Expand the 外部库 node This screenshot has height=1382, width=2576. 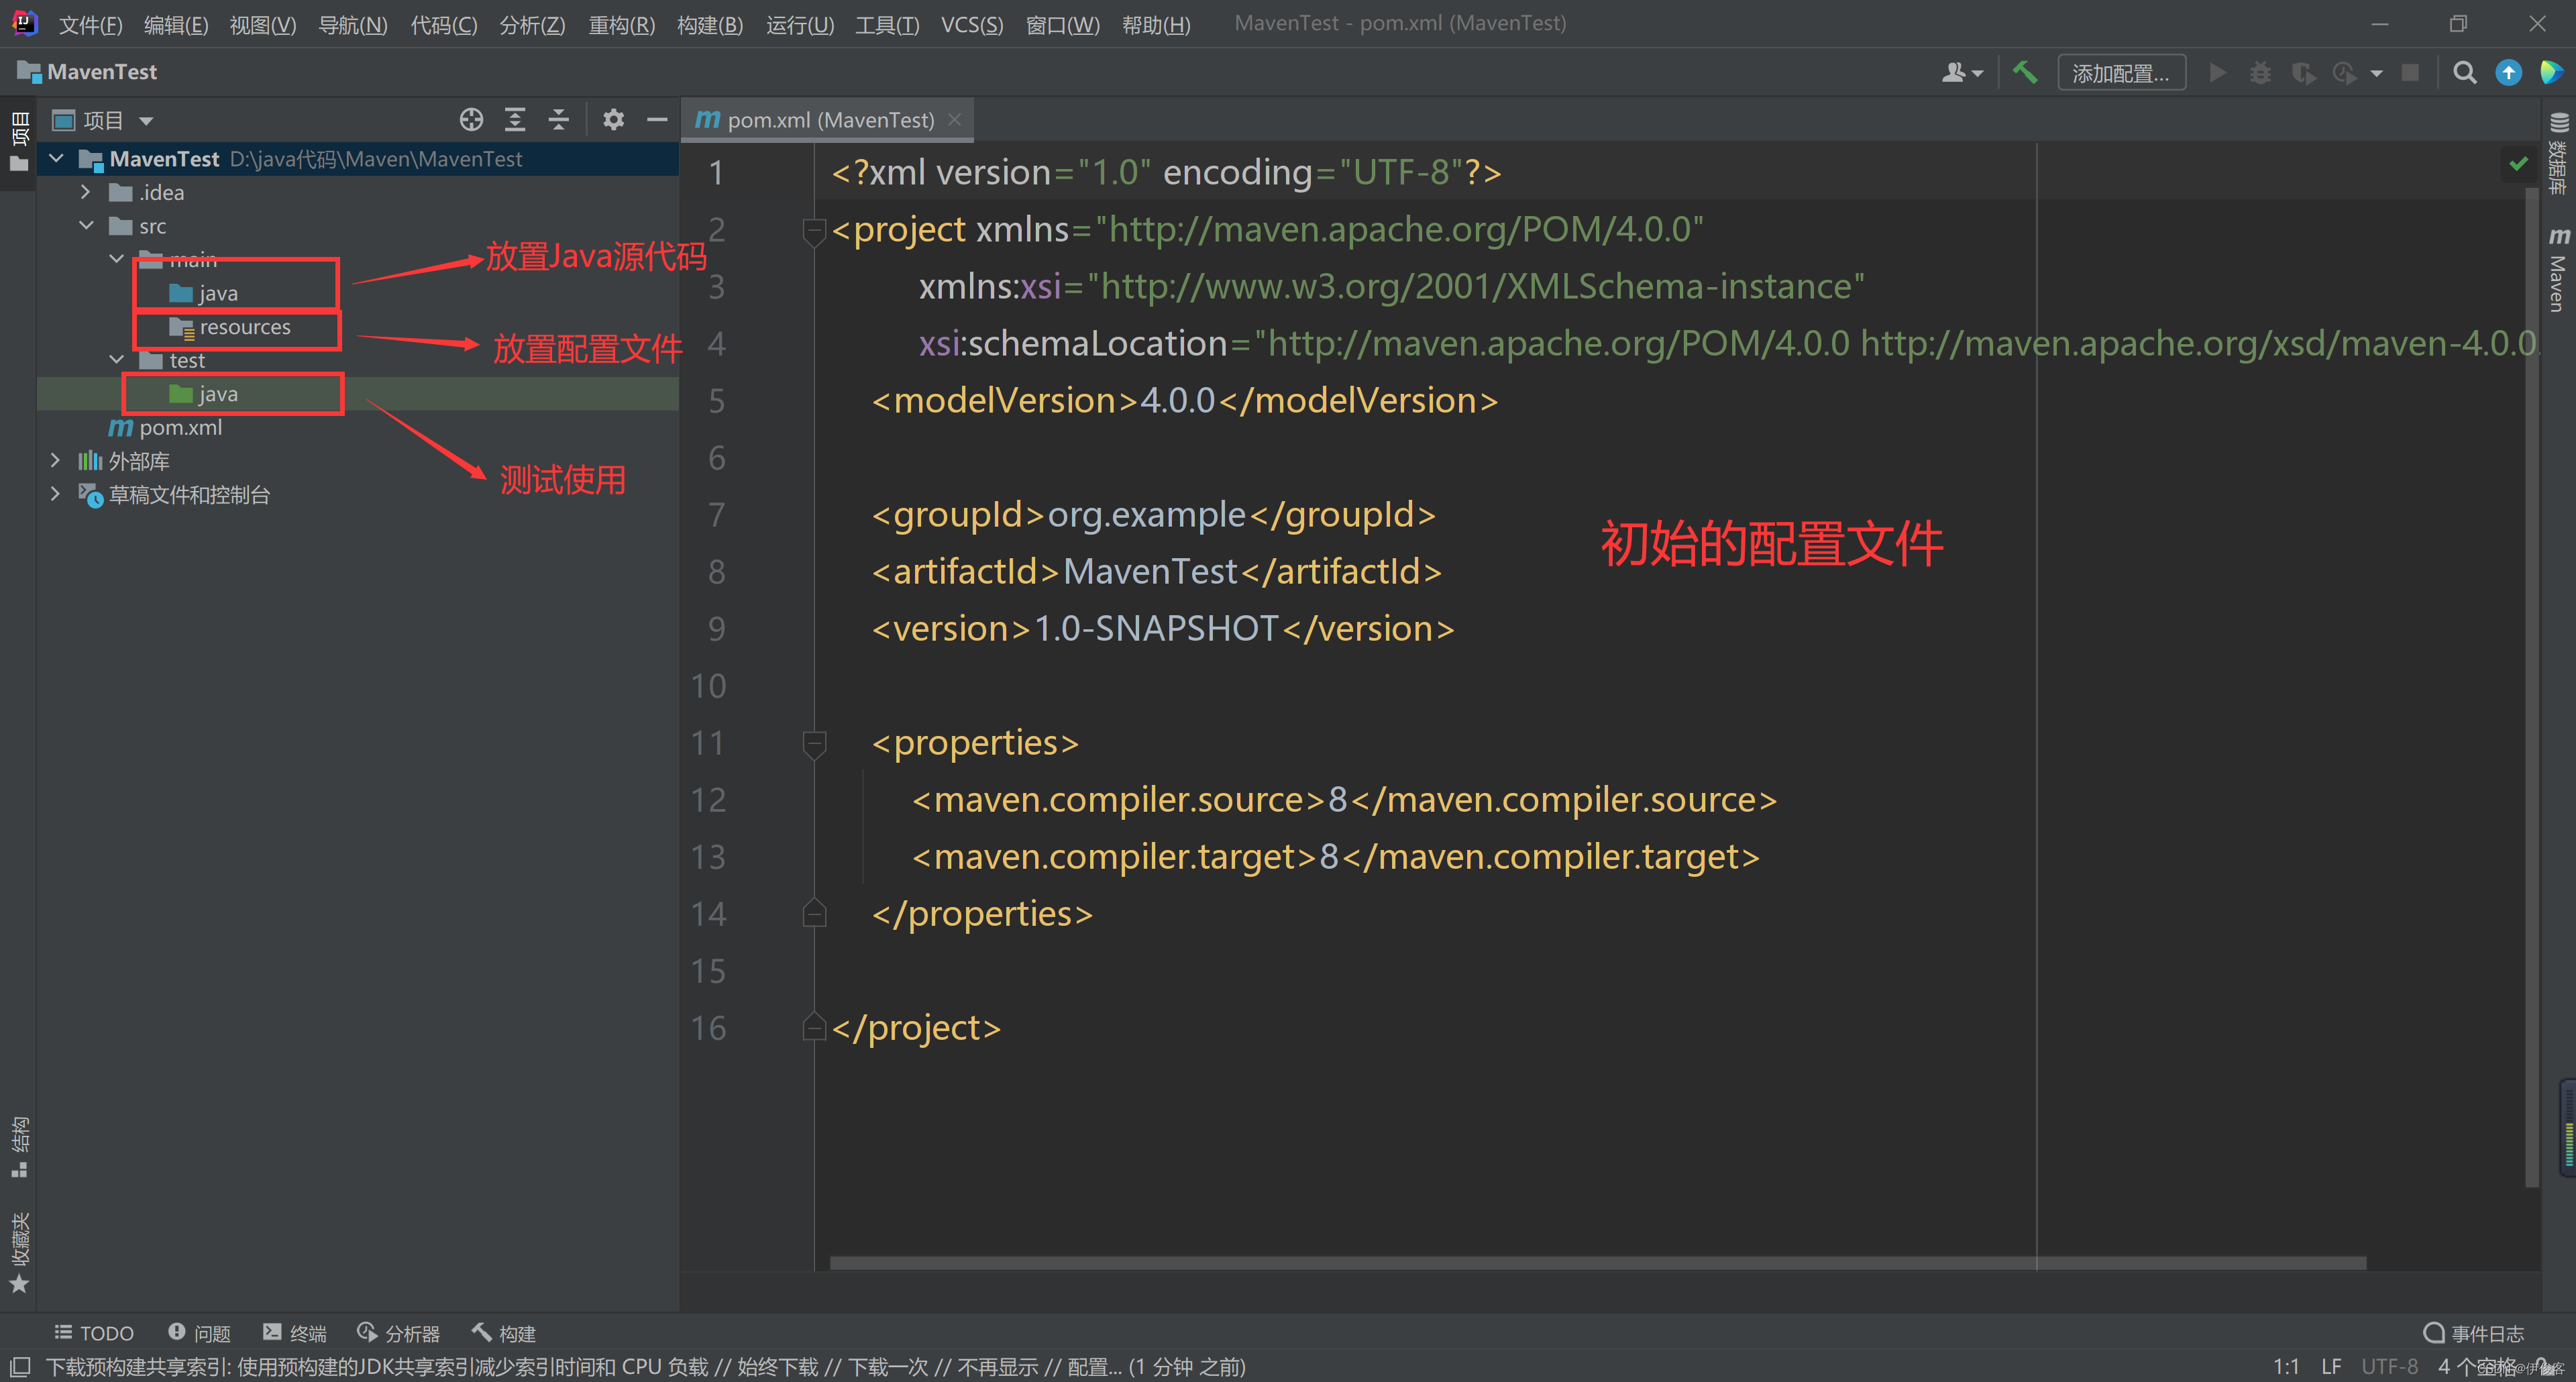(x=56, y=461)
